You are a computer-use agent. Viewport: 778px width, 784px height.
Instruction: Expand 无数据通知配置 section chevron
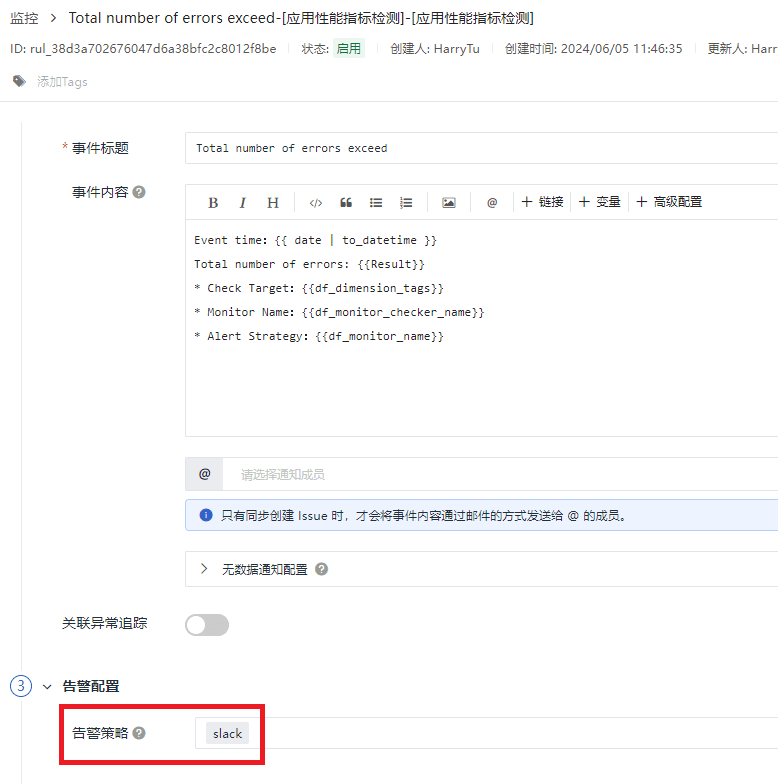coord(204,569)
